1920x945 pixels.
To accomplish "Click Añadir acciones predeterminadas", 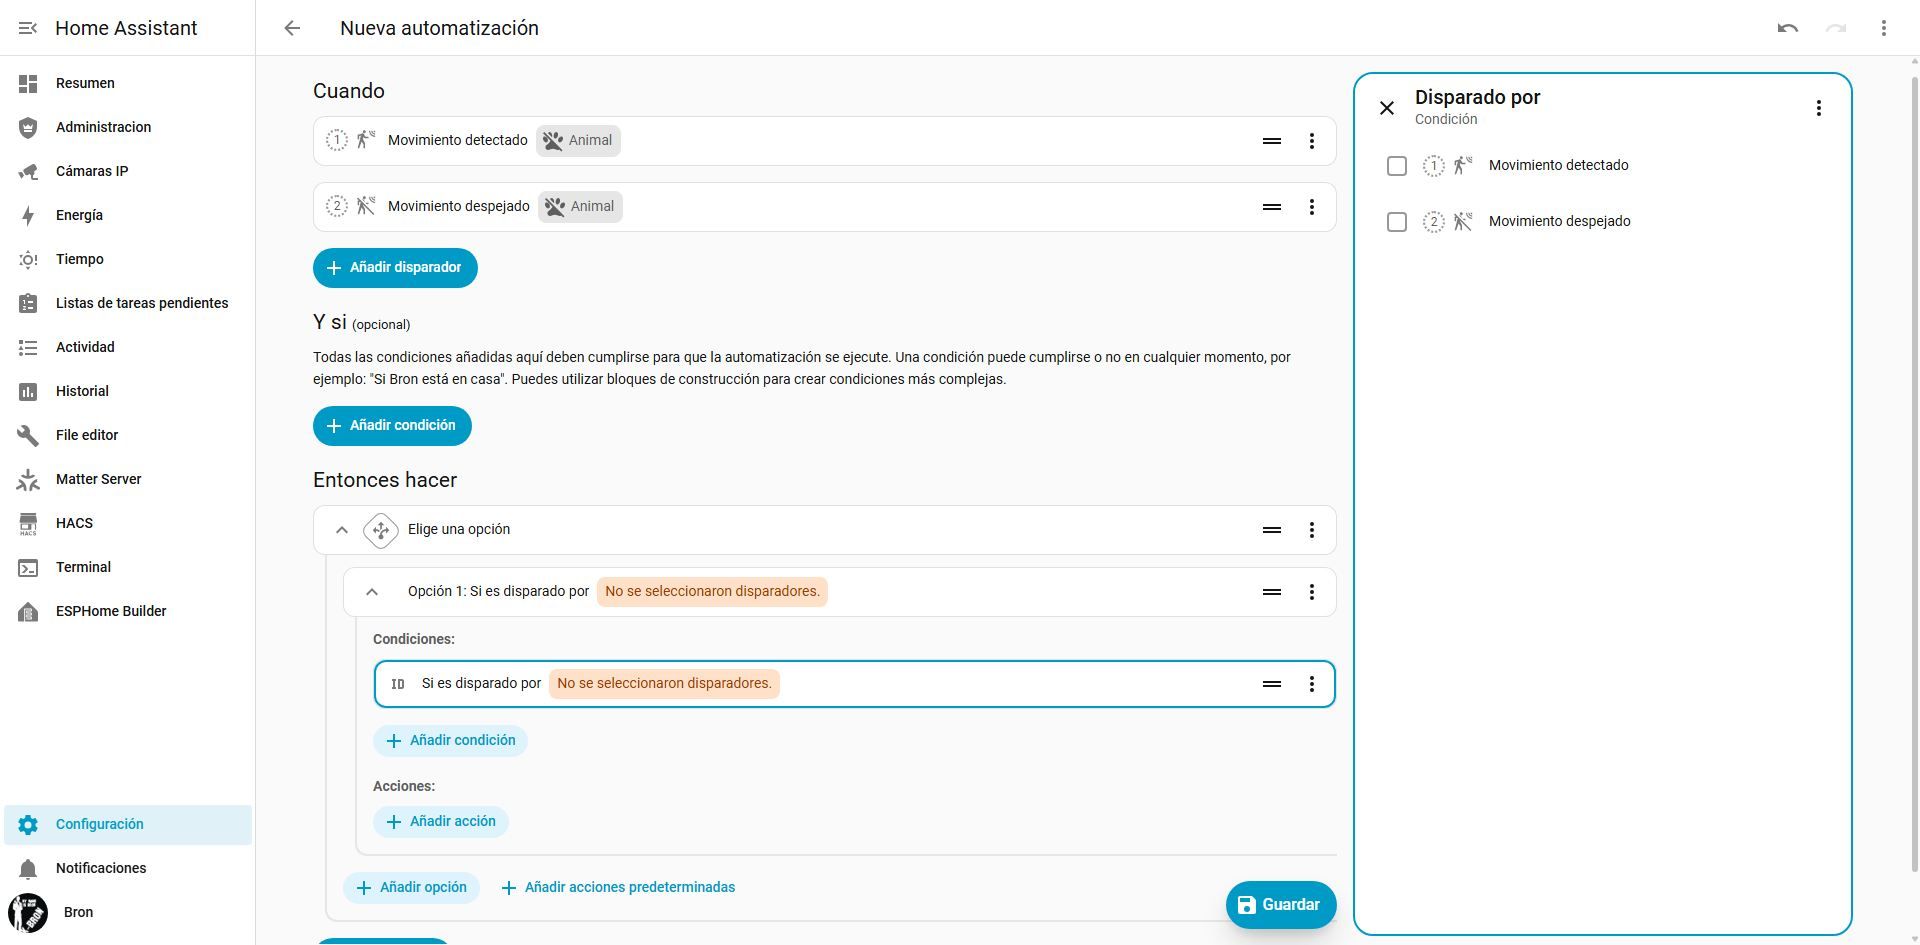I will [x=618, y=888].
